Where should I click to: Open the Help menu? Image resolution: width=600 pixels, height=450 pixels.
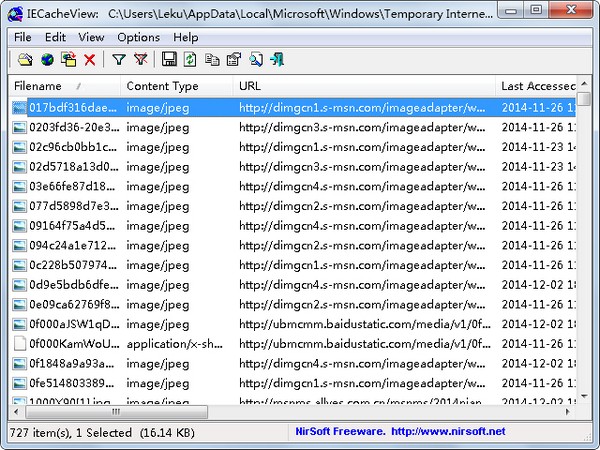pyautogui.click(x=186, y=37)
